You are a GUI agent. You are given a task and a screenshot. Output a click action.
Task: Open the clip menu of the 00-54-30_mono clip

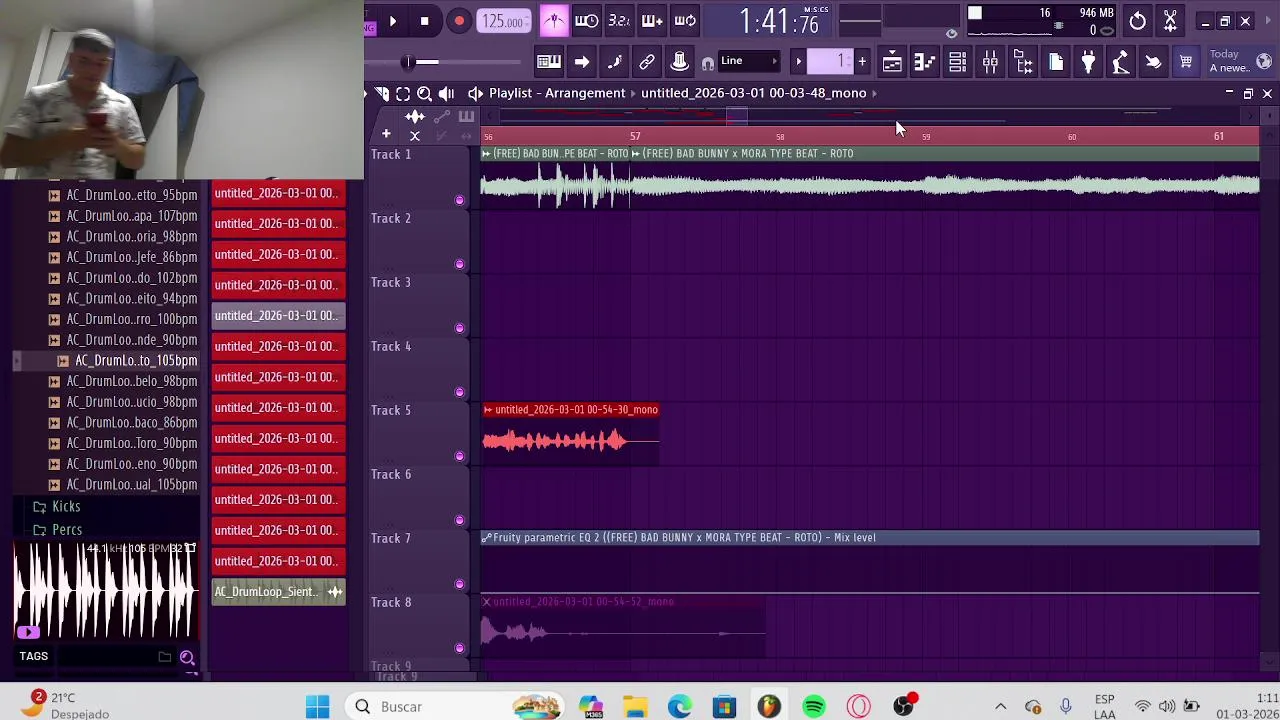[487, 409]
